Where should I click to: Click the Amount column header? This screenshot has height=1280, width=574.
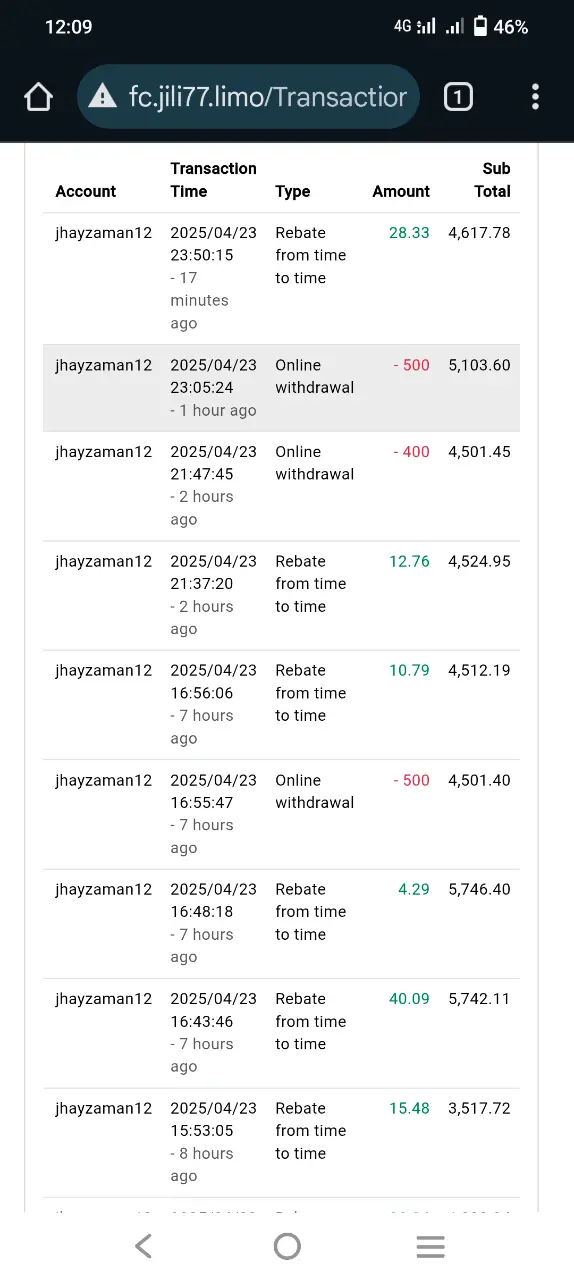pyautogui.click(x=401, y=191)
